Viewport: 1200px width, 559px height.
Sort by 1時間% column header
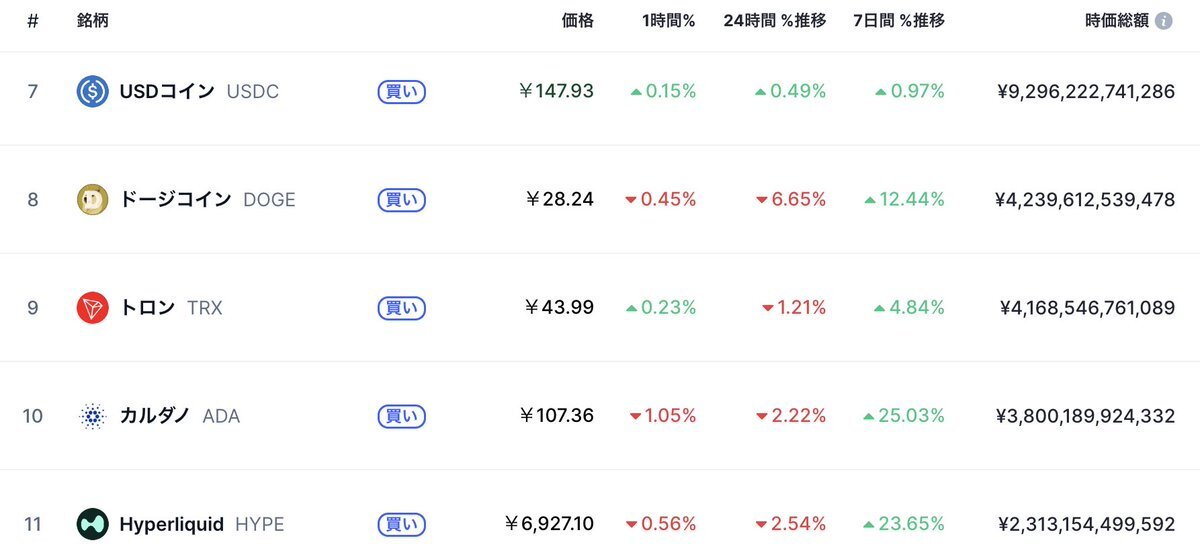[669, 20]
